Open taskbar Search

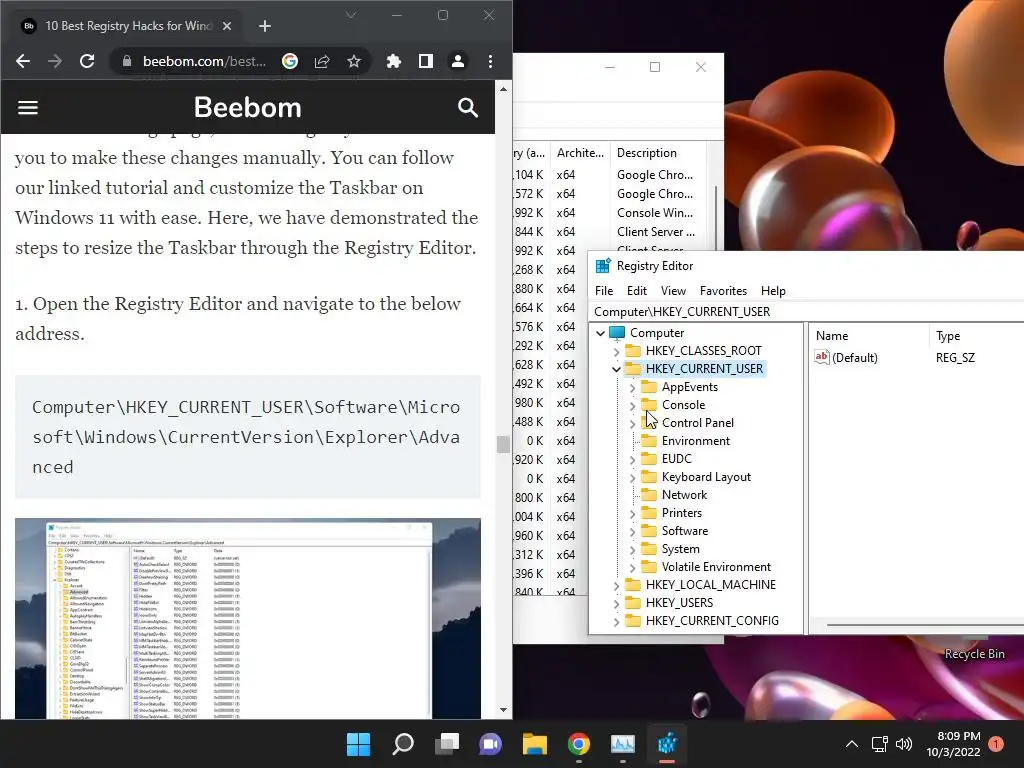[x=403, y=744]
